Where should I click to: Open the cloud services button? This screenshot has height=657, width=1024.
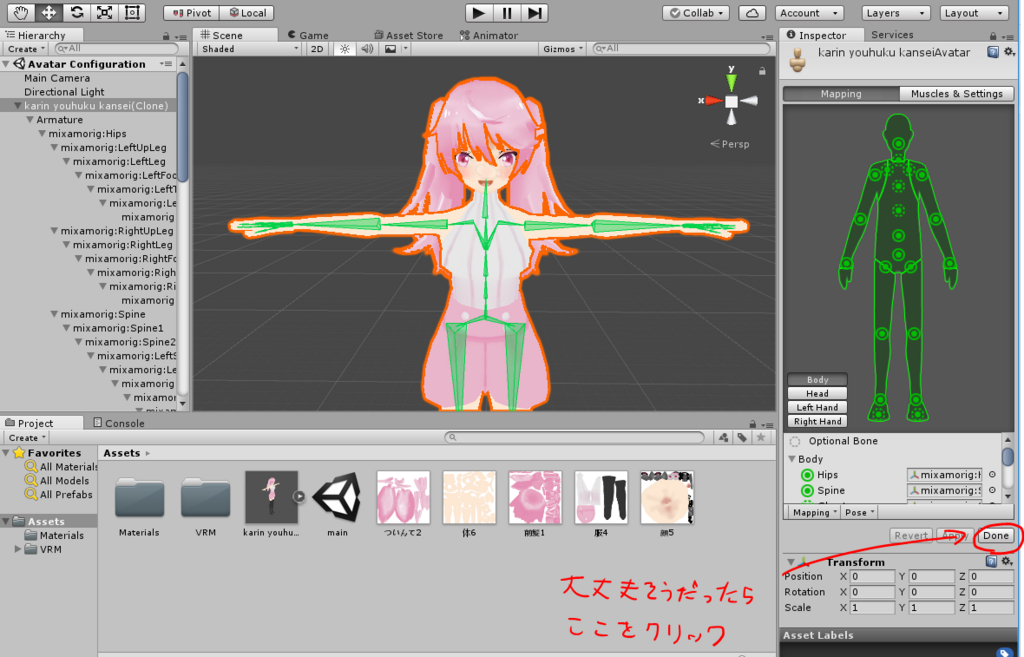coord(752,13)
